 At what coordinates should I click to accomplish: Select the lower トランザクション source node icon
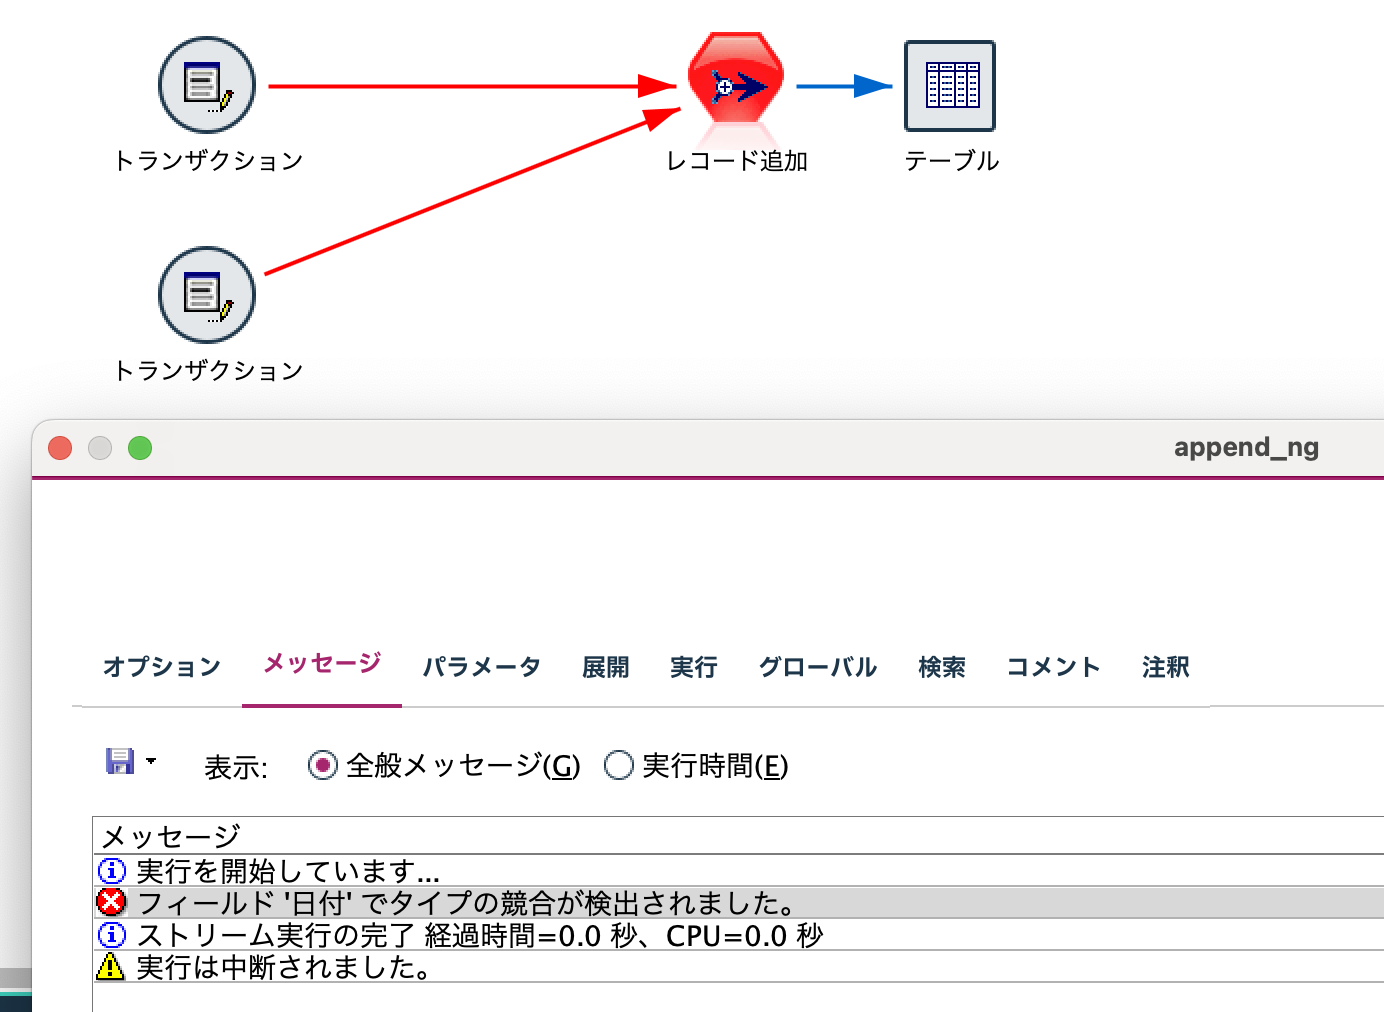pos(205,295)
